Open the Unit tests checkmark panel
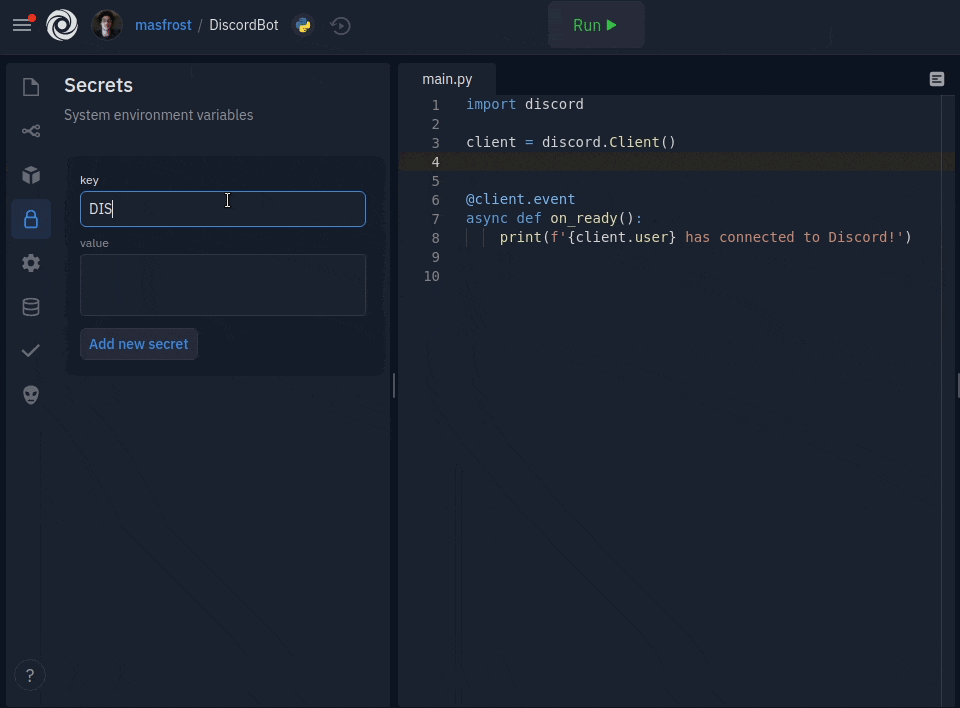 [31, 351]
